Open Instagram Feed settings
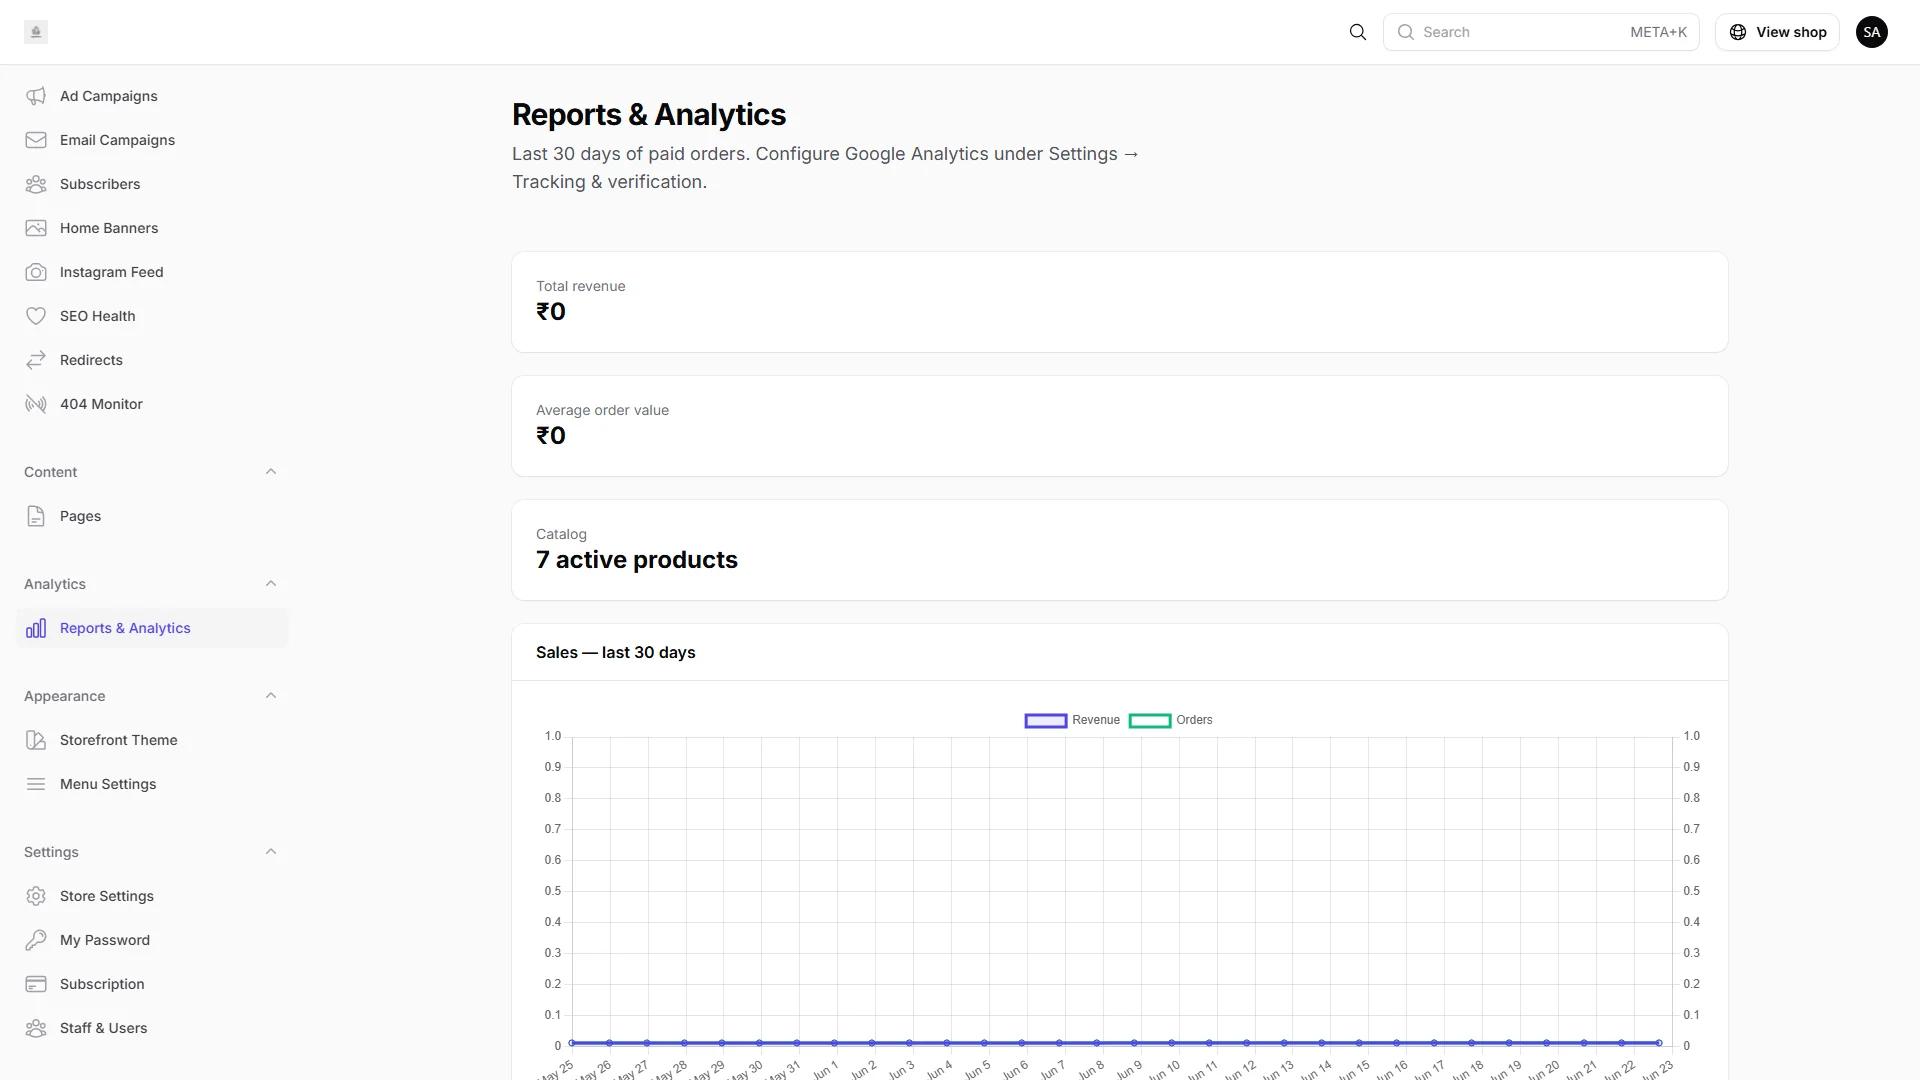The width and height of the screenshot is (1920, 1080). 152,272
